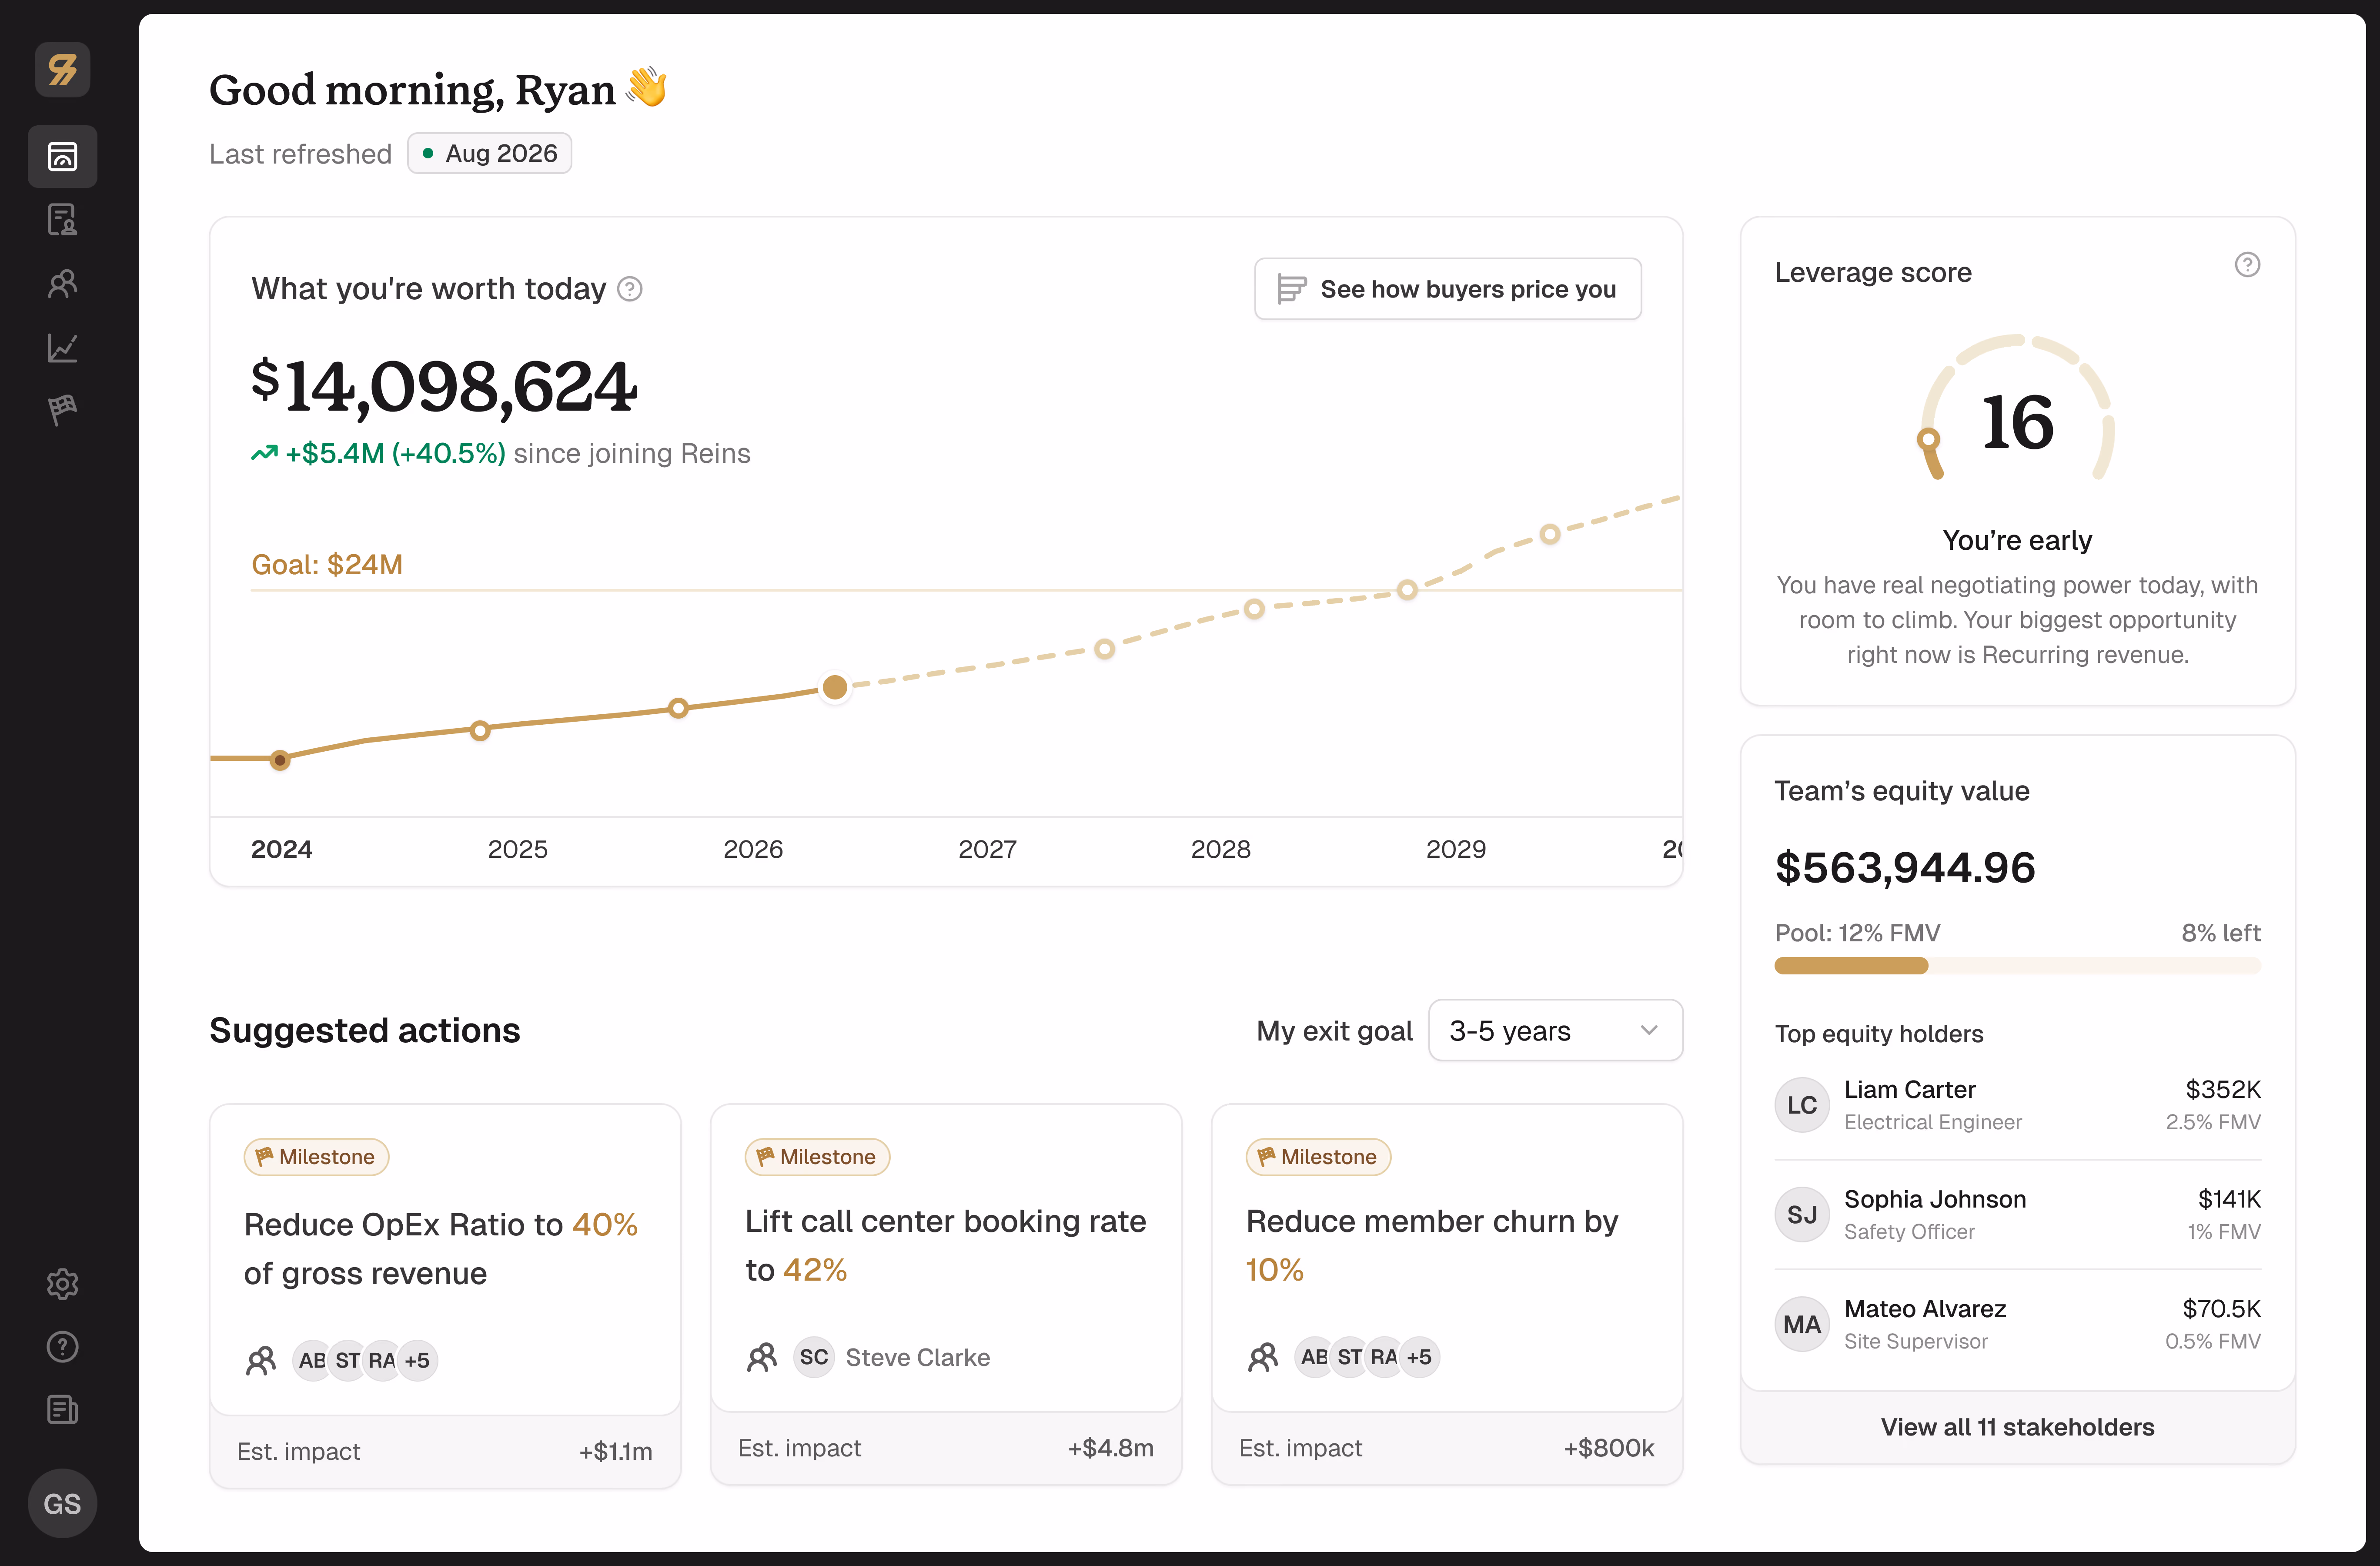Click the Mateo Alvarez name
The height and width of the screenshot is (1566, 2380).
click(1925, 1309)
